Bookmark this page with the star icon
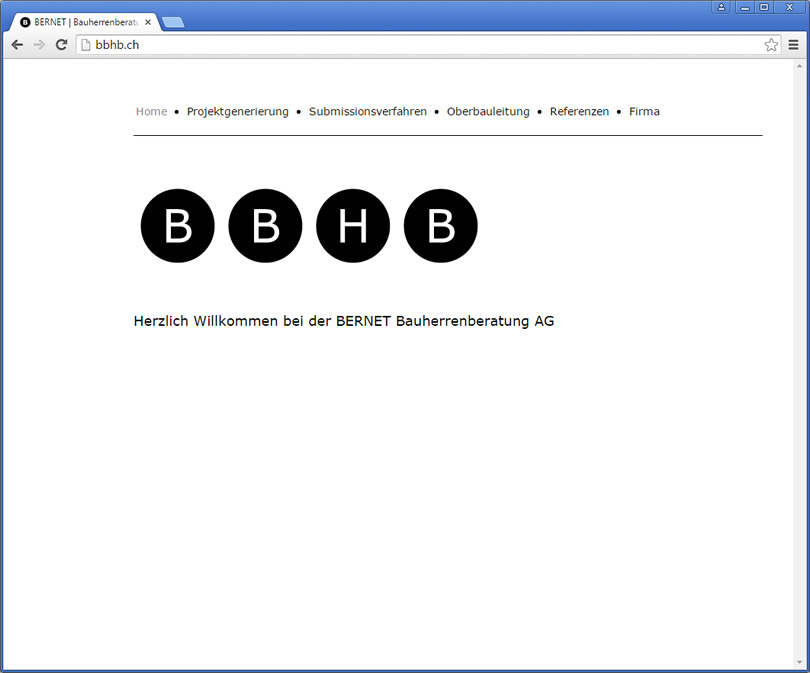 (771, 45)
